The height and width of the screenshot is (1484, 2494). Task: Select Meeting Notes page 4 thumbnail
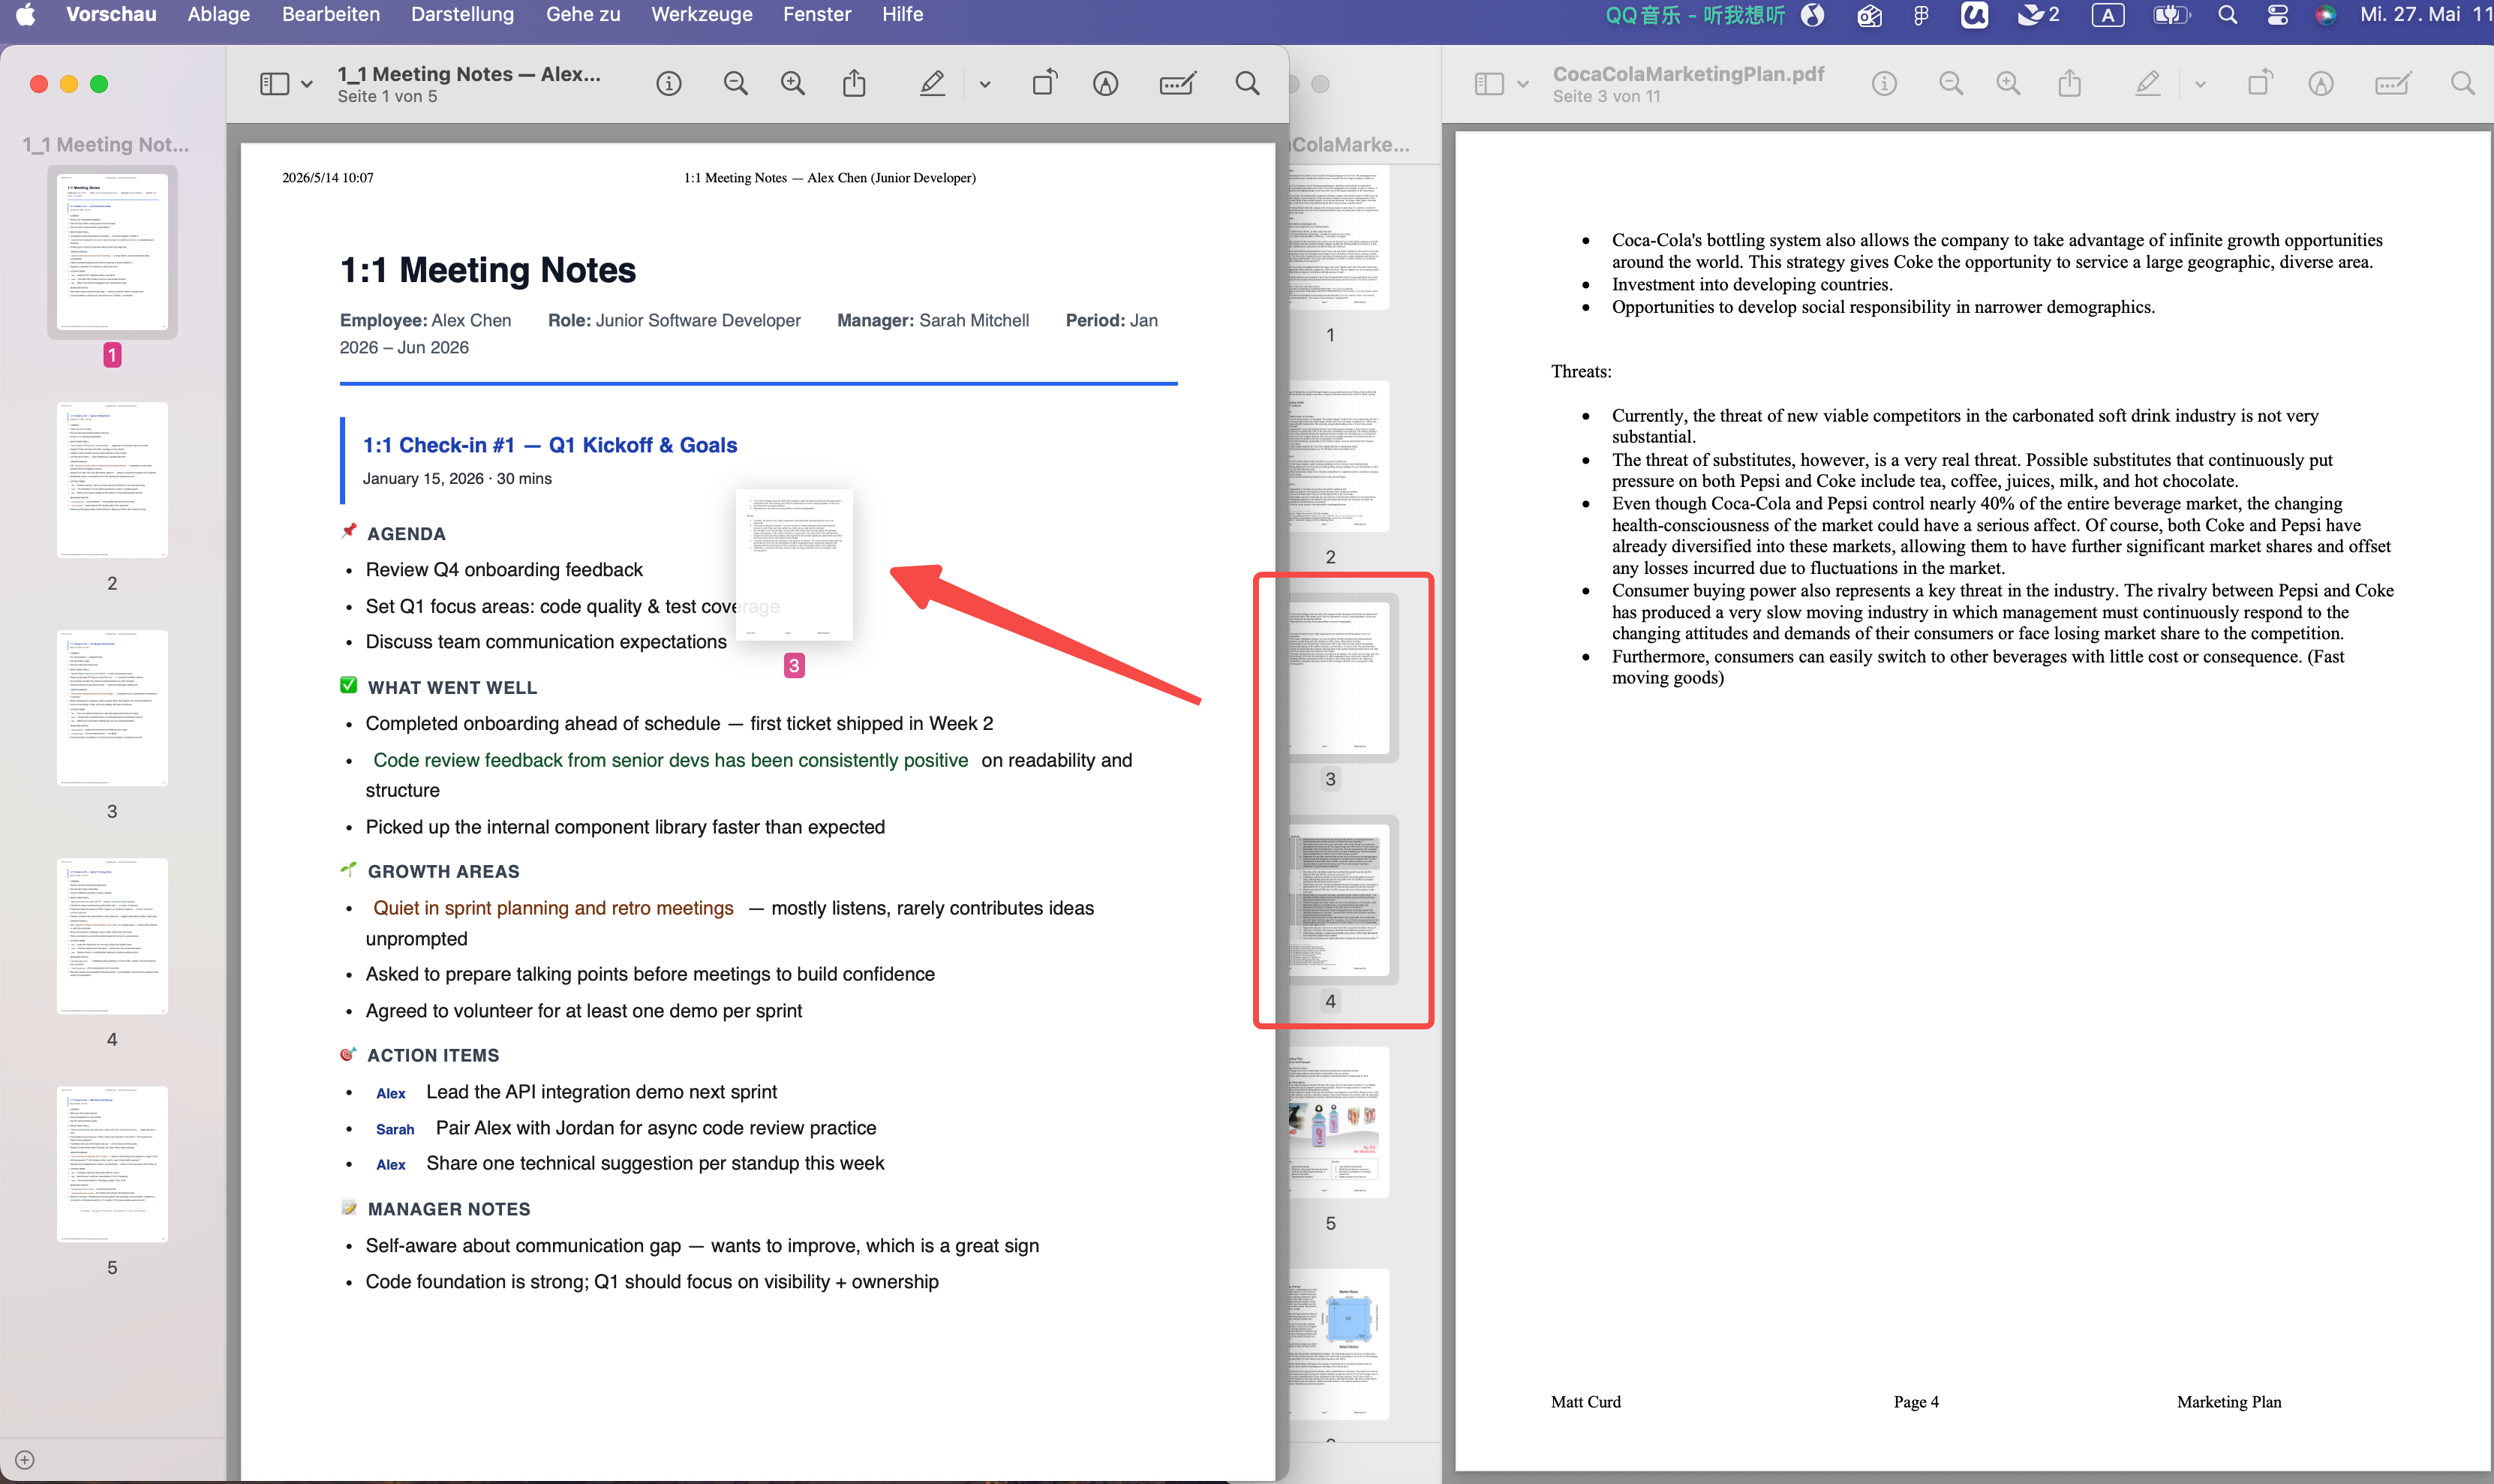pos(112,936)
